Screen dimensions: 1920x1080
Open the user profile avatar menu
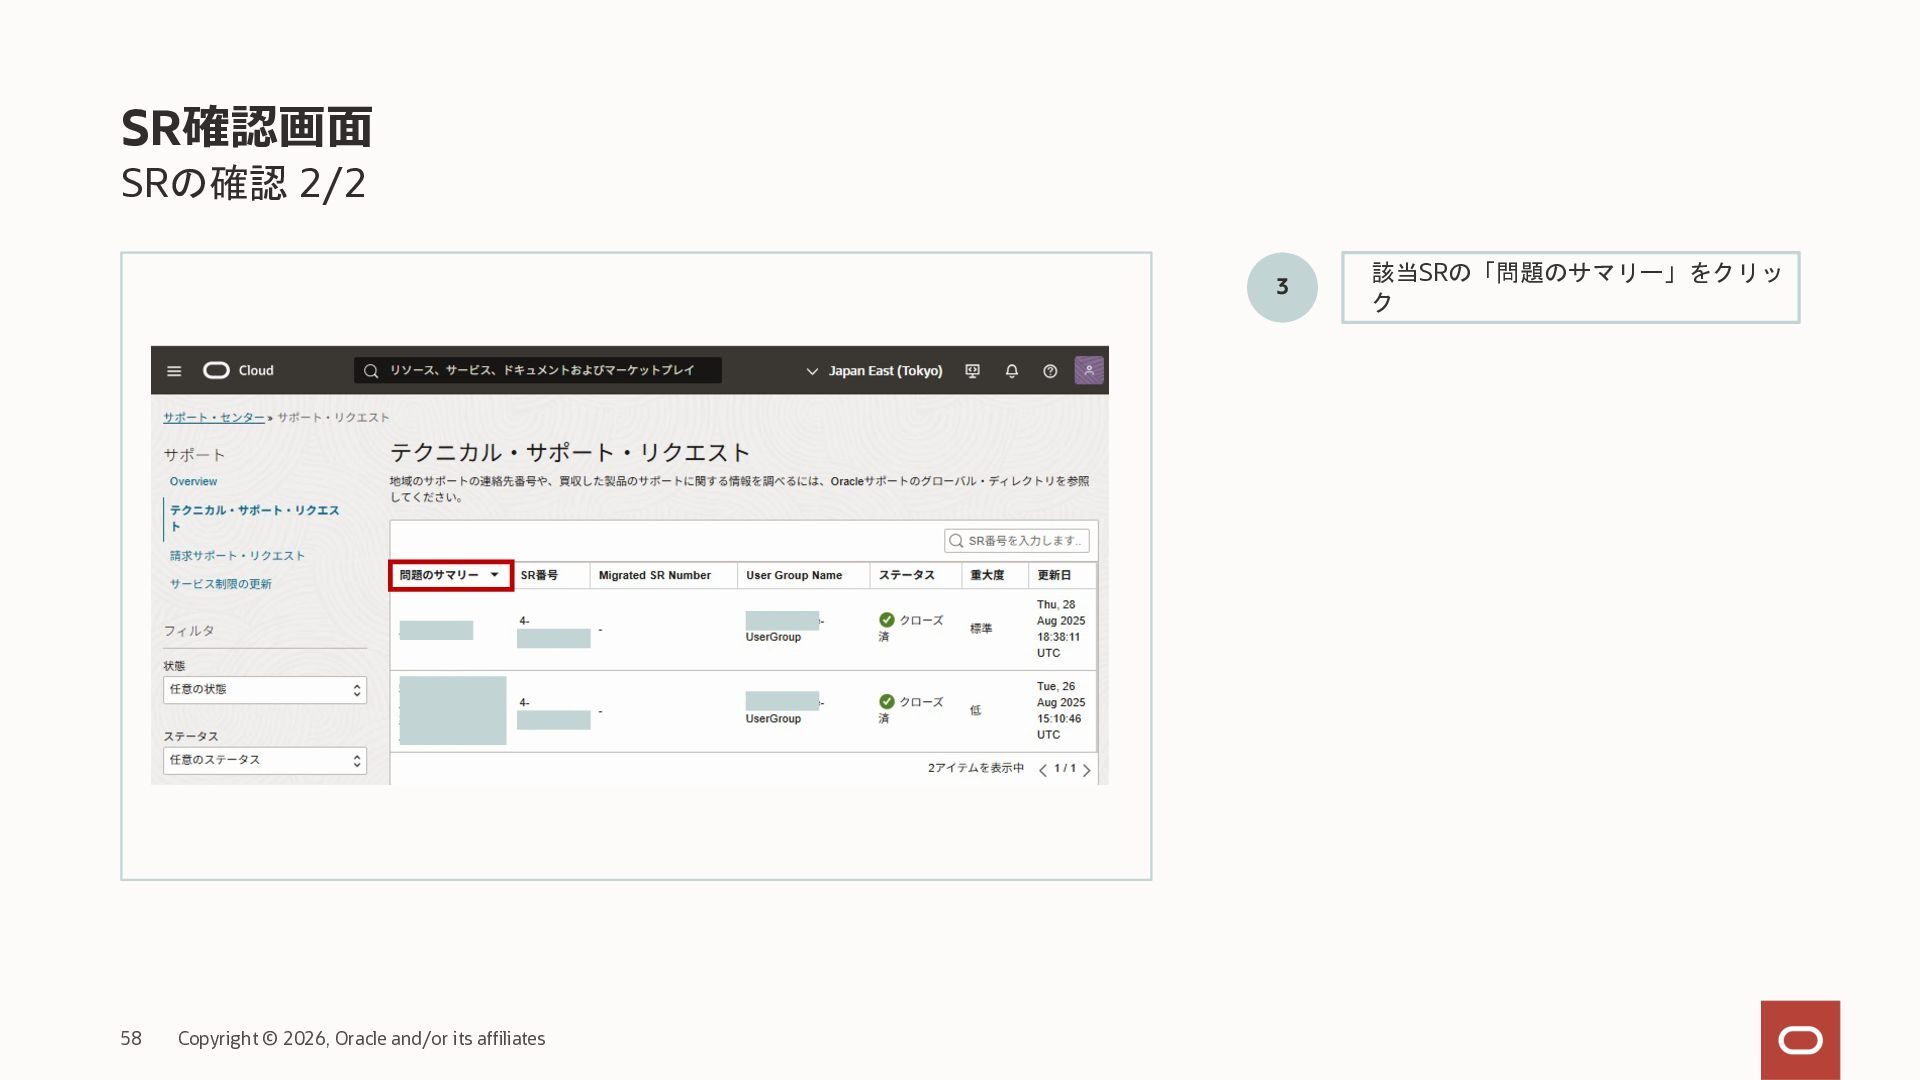click(1089, 371)
